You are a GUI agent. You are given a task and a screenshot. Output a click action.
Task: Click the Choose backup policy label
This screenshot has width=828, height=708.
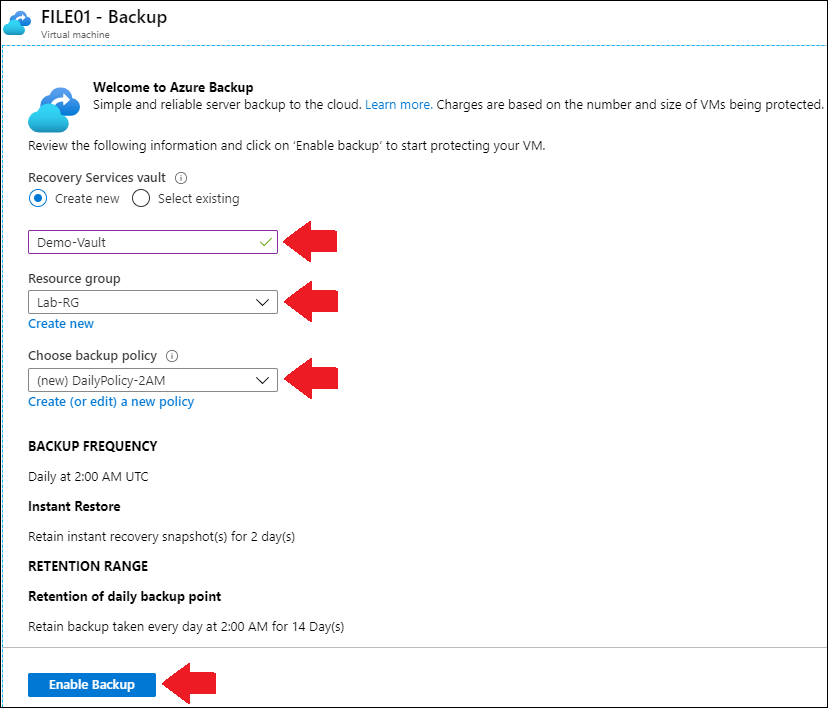coord(92,356)
